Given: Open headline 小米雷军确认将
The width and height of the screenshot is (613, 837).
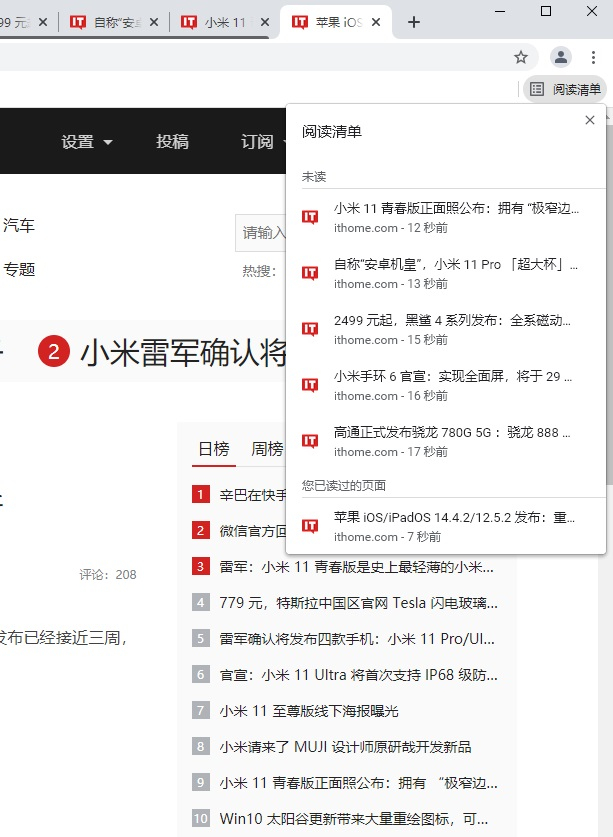Looking at the screenshot, I should point(184,353).
